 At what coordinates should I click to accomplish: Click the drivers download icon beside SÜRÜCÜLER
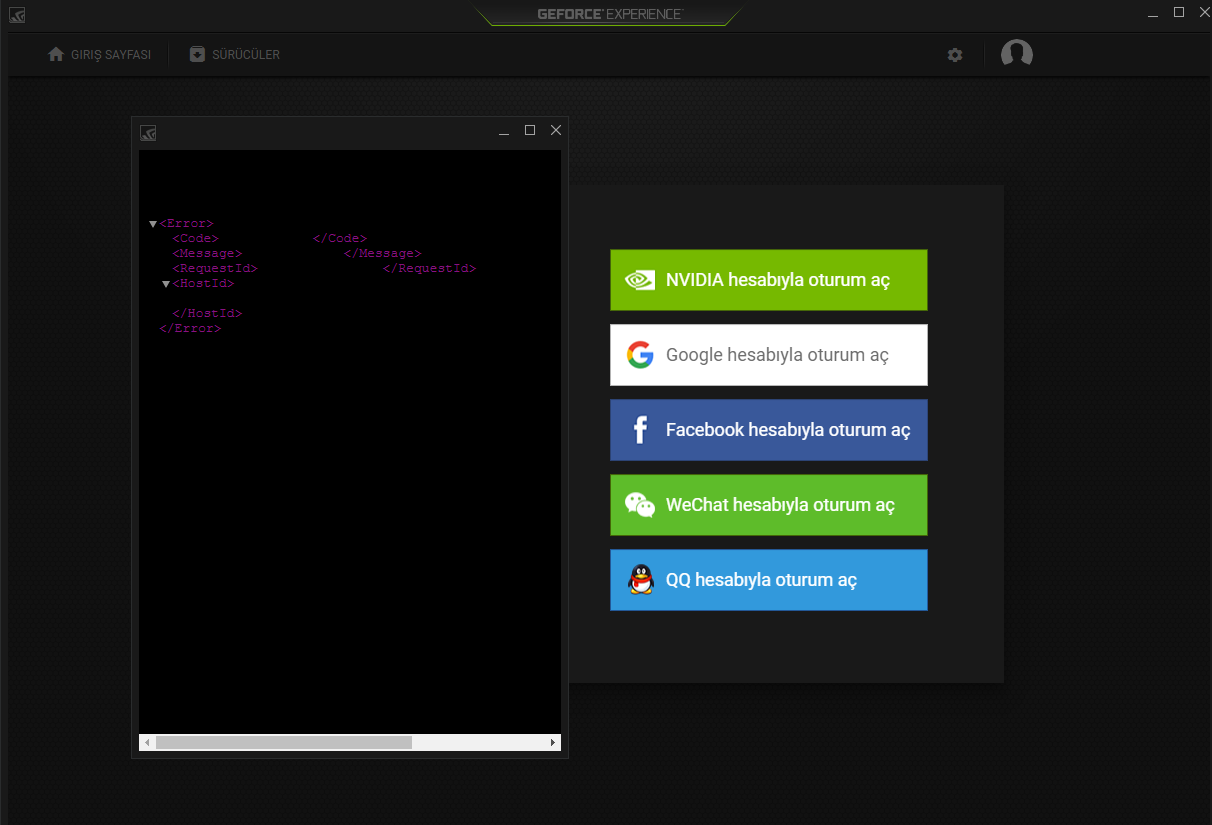(197, 54)
